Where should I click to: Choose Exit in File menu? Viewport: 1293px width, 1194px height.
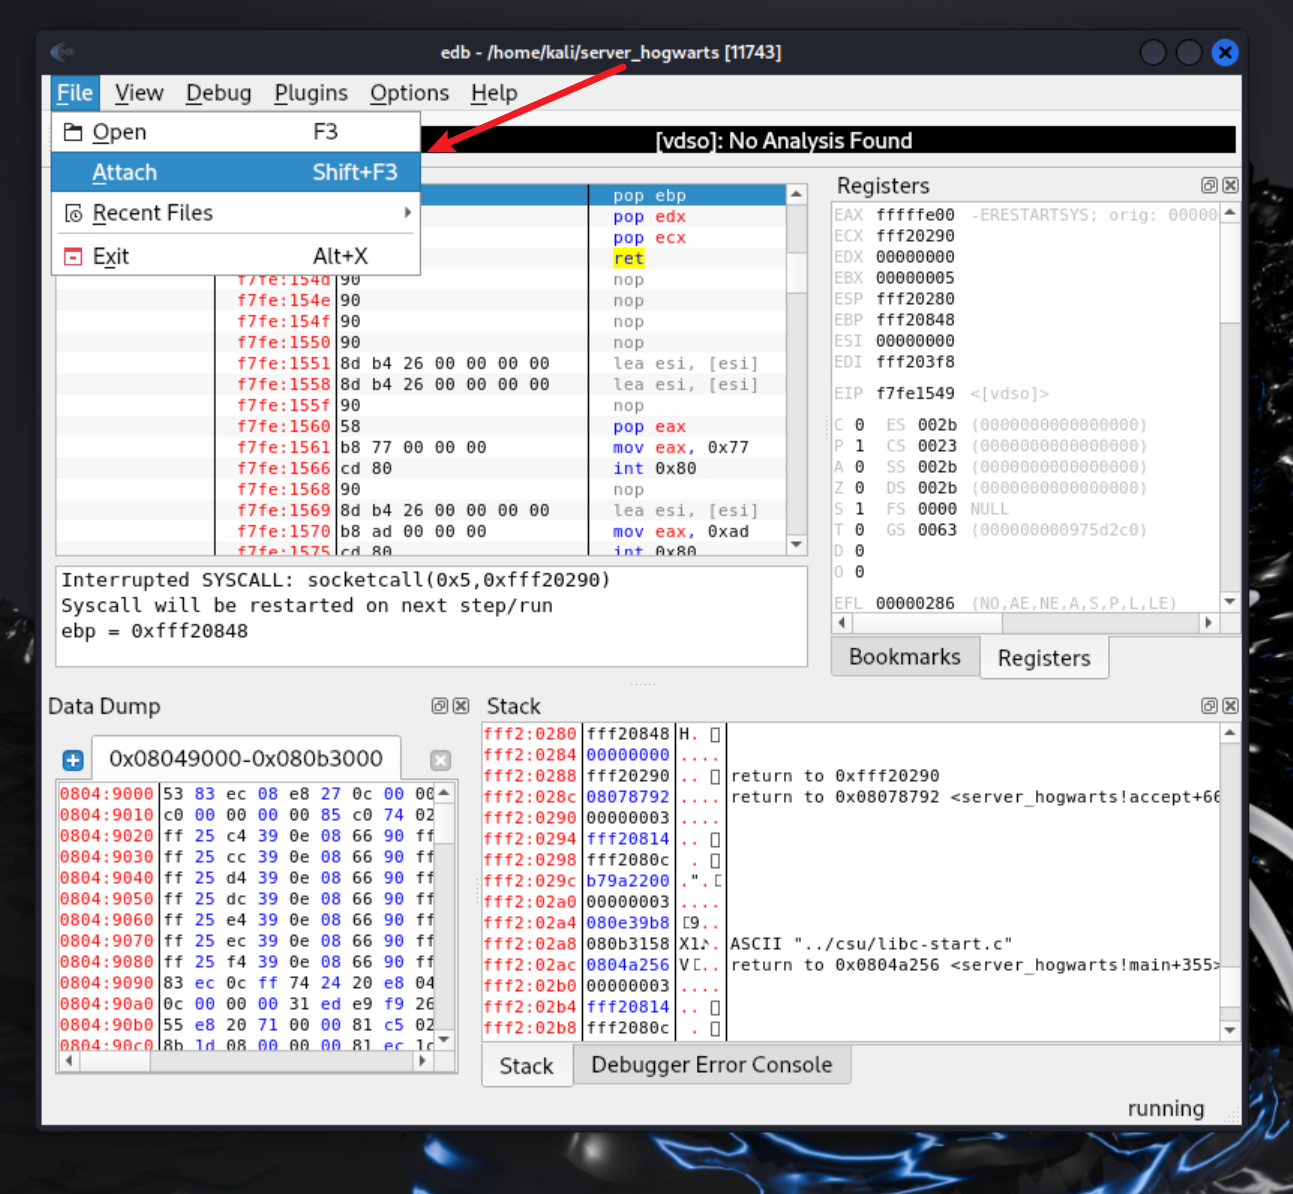coord(236,256)
